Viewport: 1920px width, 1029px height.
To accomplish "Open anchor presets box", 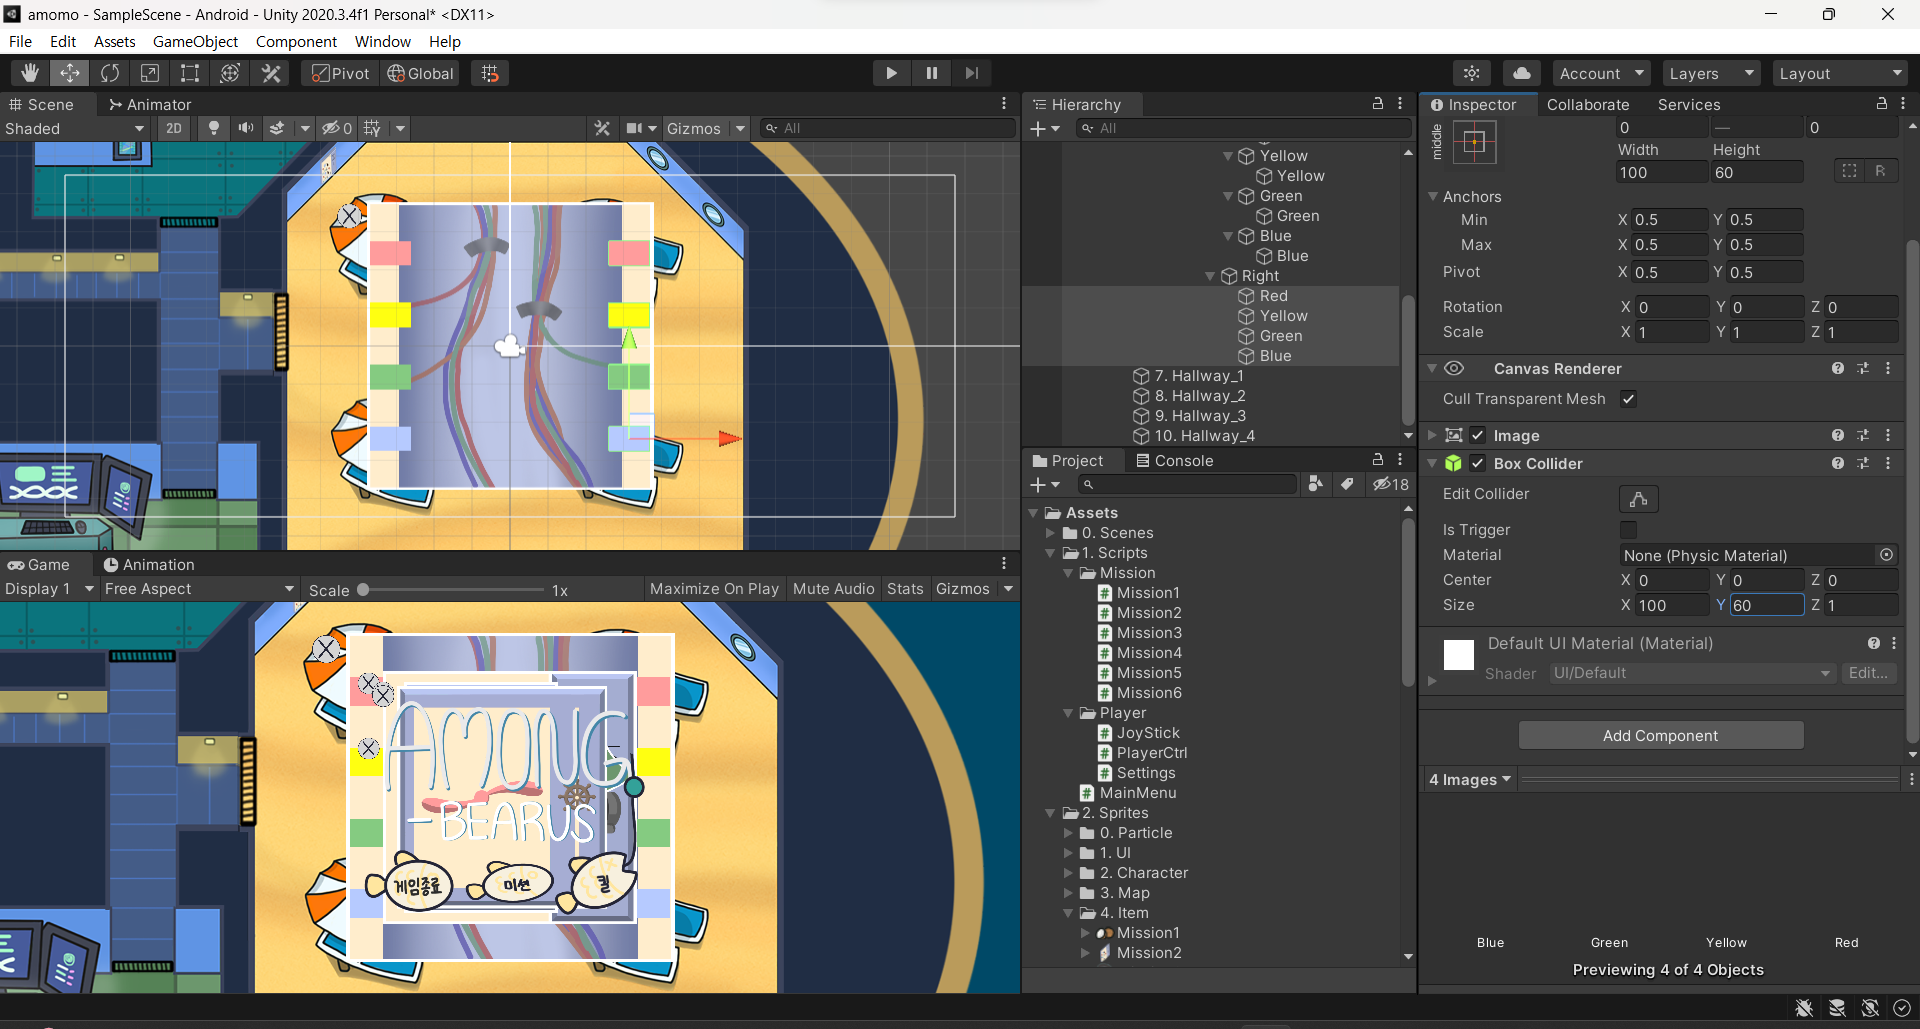I will [1474, 142].
